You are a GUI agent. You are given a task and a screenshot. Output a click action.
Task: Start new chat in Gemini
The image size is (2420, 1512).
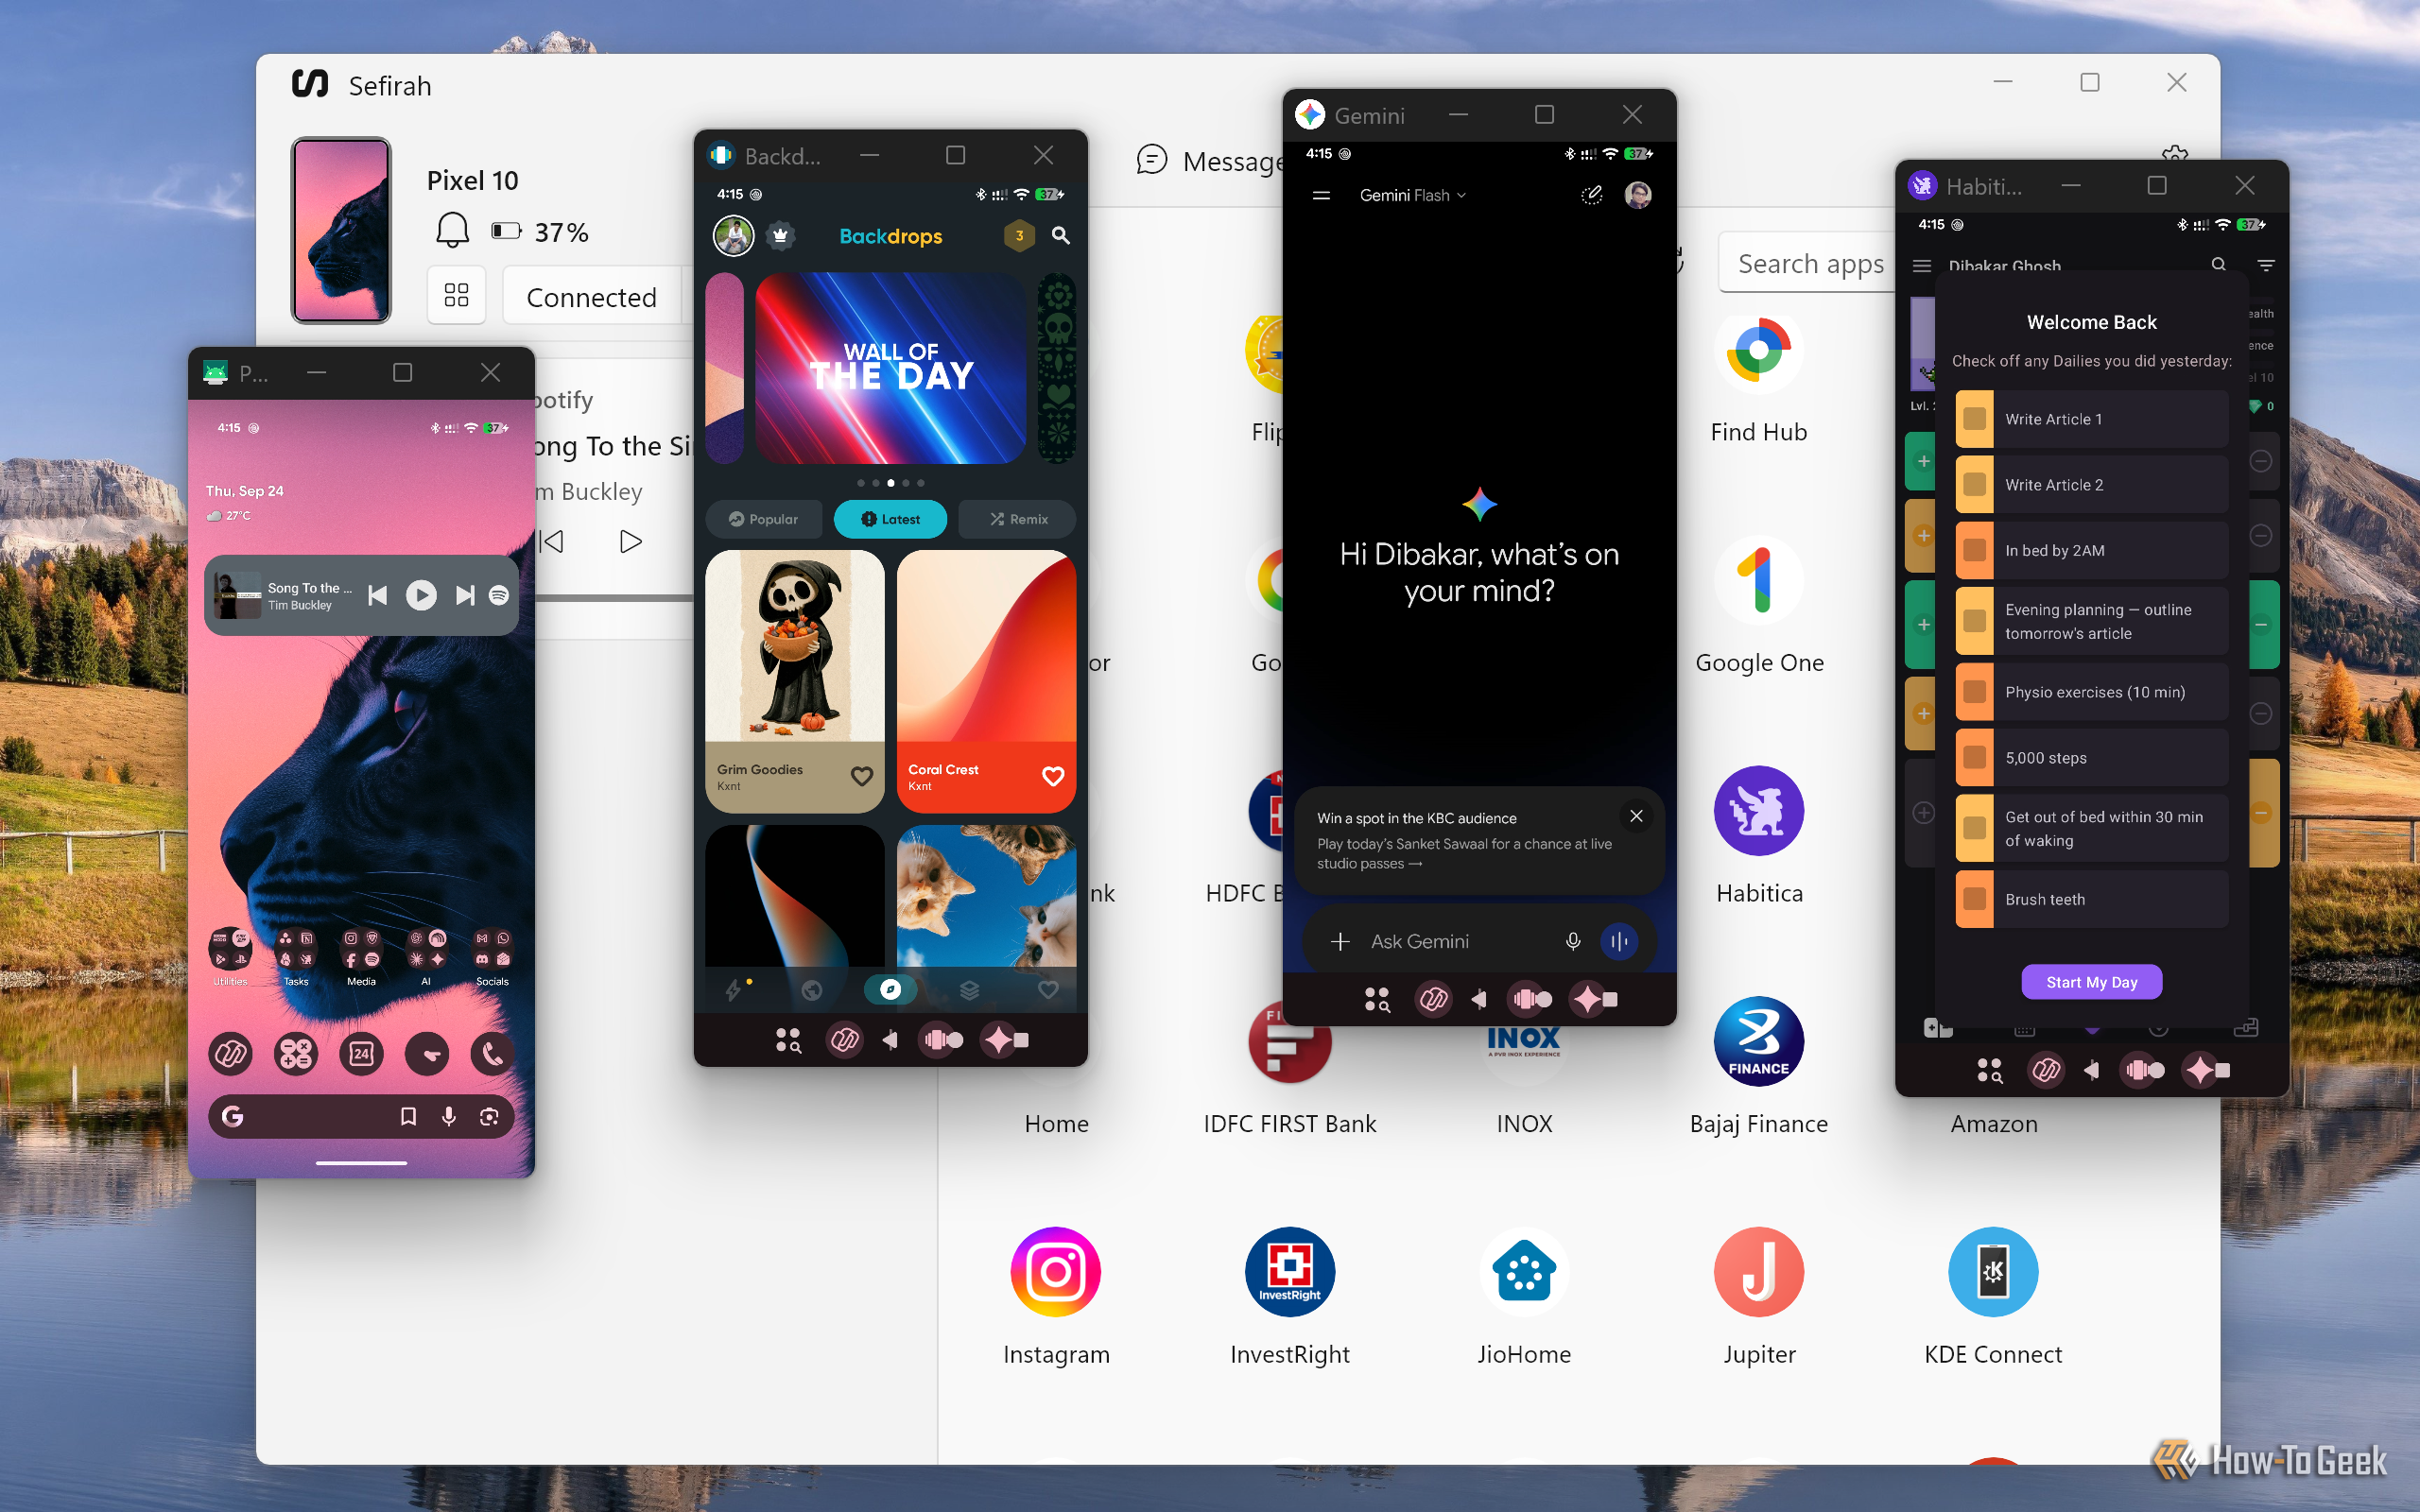(1591, 195)
